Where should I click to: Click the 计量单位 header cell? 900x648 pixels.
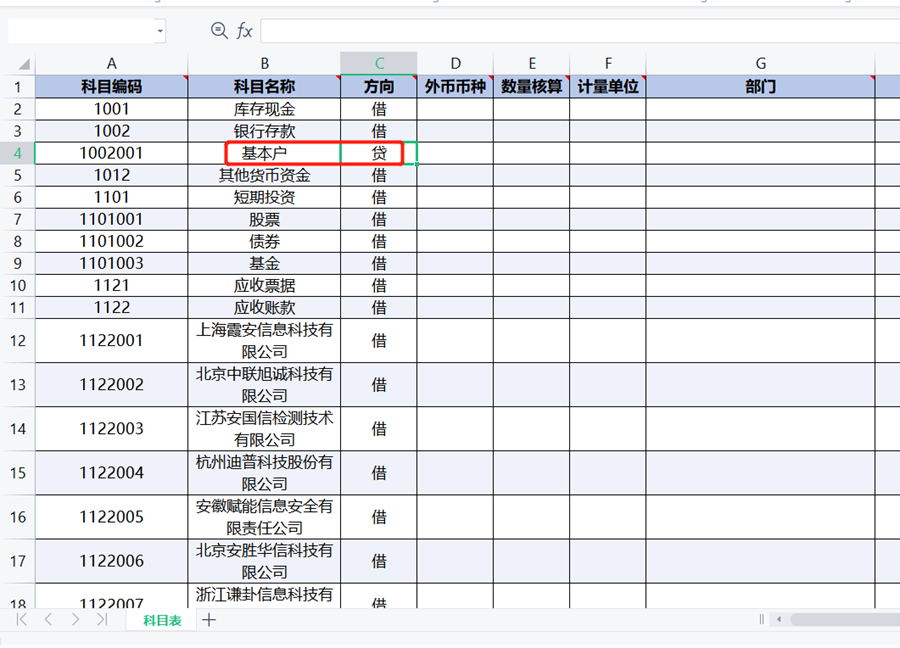click(608, 87)
